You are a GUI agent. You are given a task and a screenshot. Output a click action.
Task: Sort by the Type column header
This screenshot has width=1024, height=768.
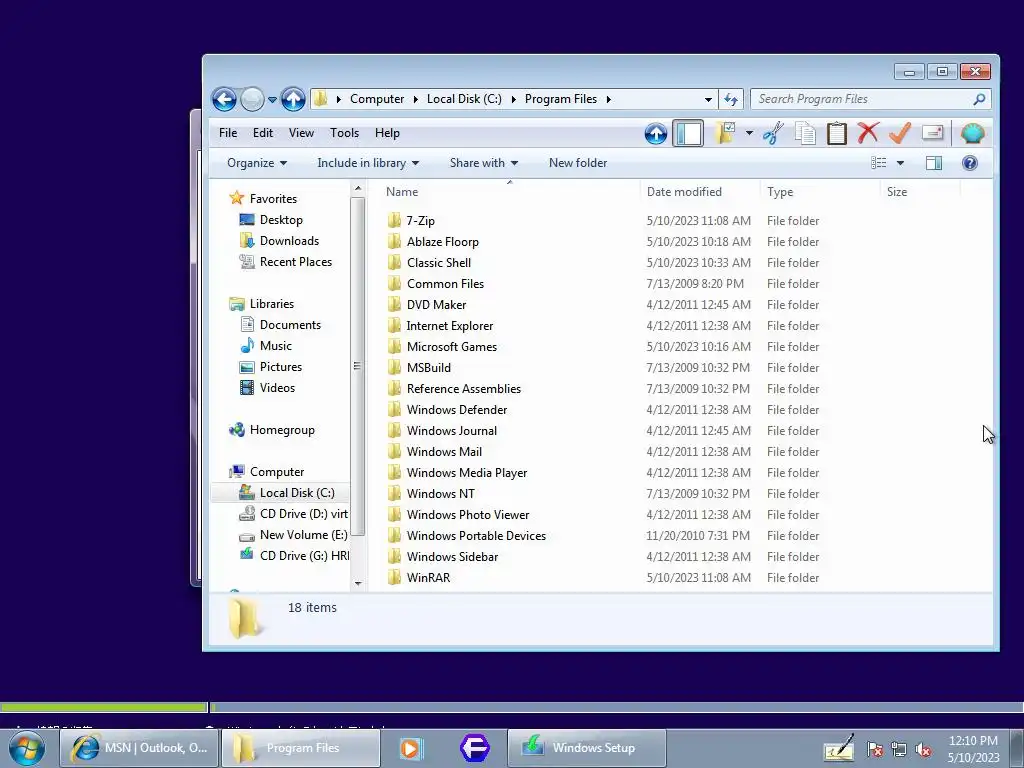point(820,191)
